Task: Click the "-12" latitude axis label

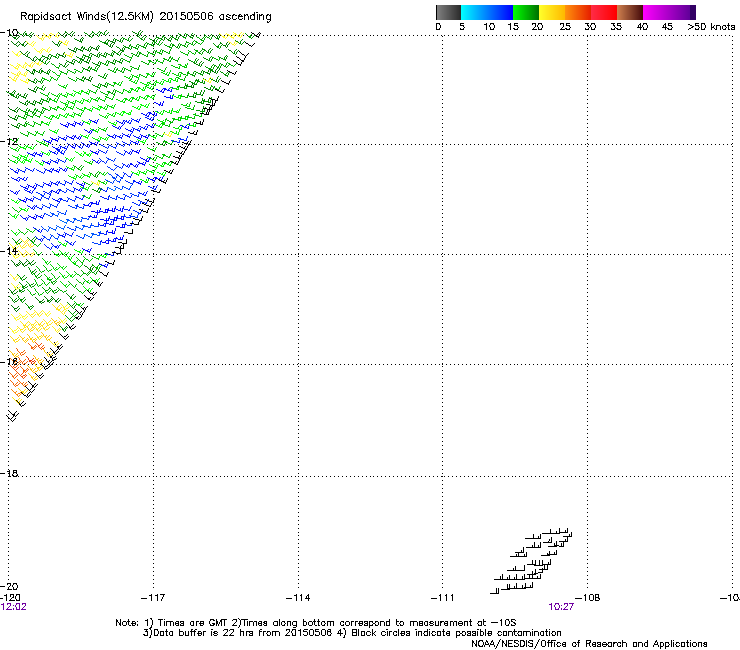Action: [9, 142]
